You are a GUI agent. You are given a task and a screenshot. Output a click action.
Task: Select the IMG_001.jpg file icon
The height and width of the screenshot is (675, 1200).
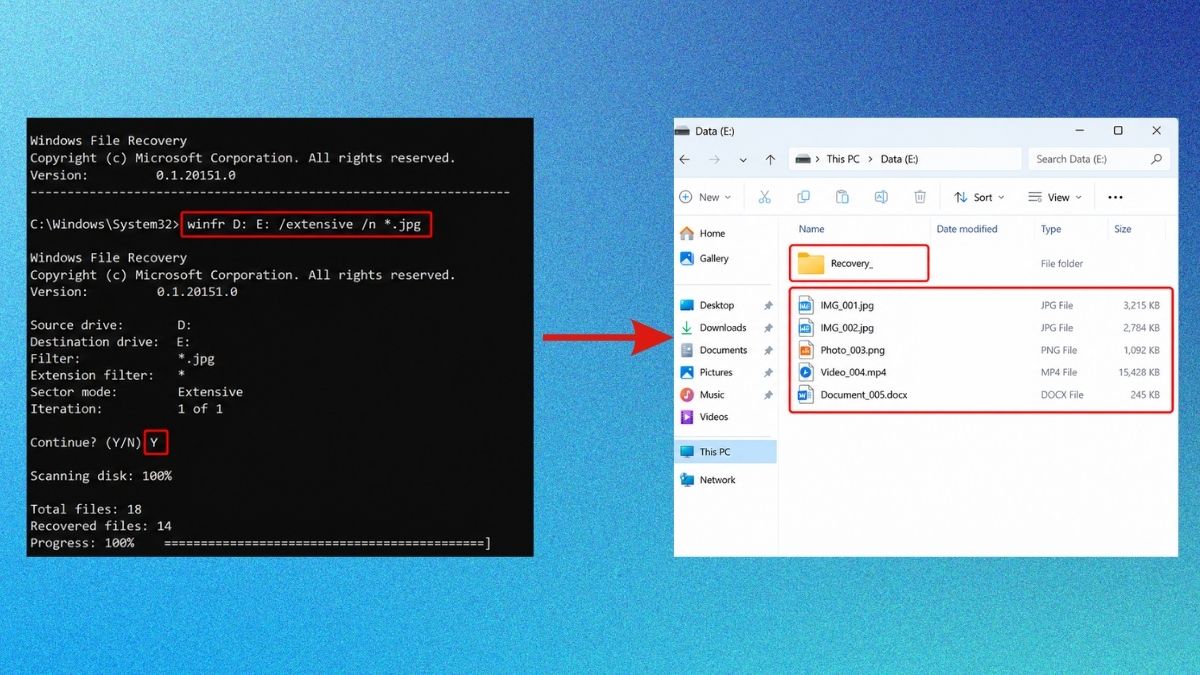[806, 305]
